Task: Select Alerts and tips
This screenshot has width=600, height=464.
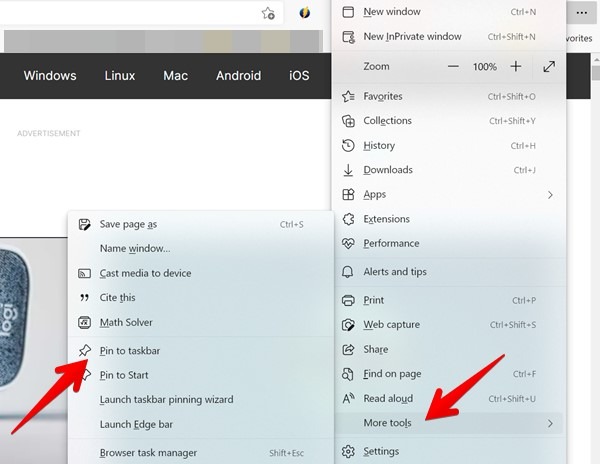Action: pyautogui.click(x=448, y=272)
